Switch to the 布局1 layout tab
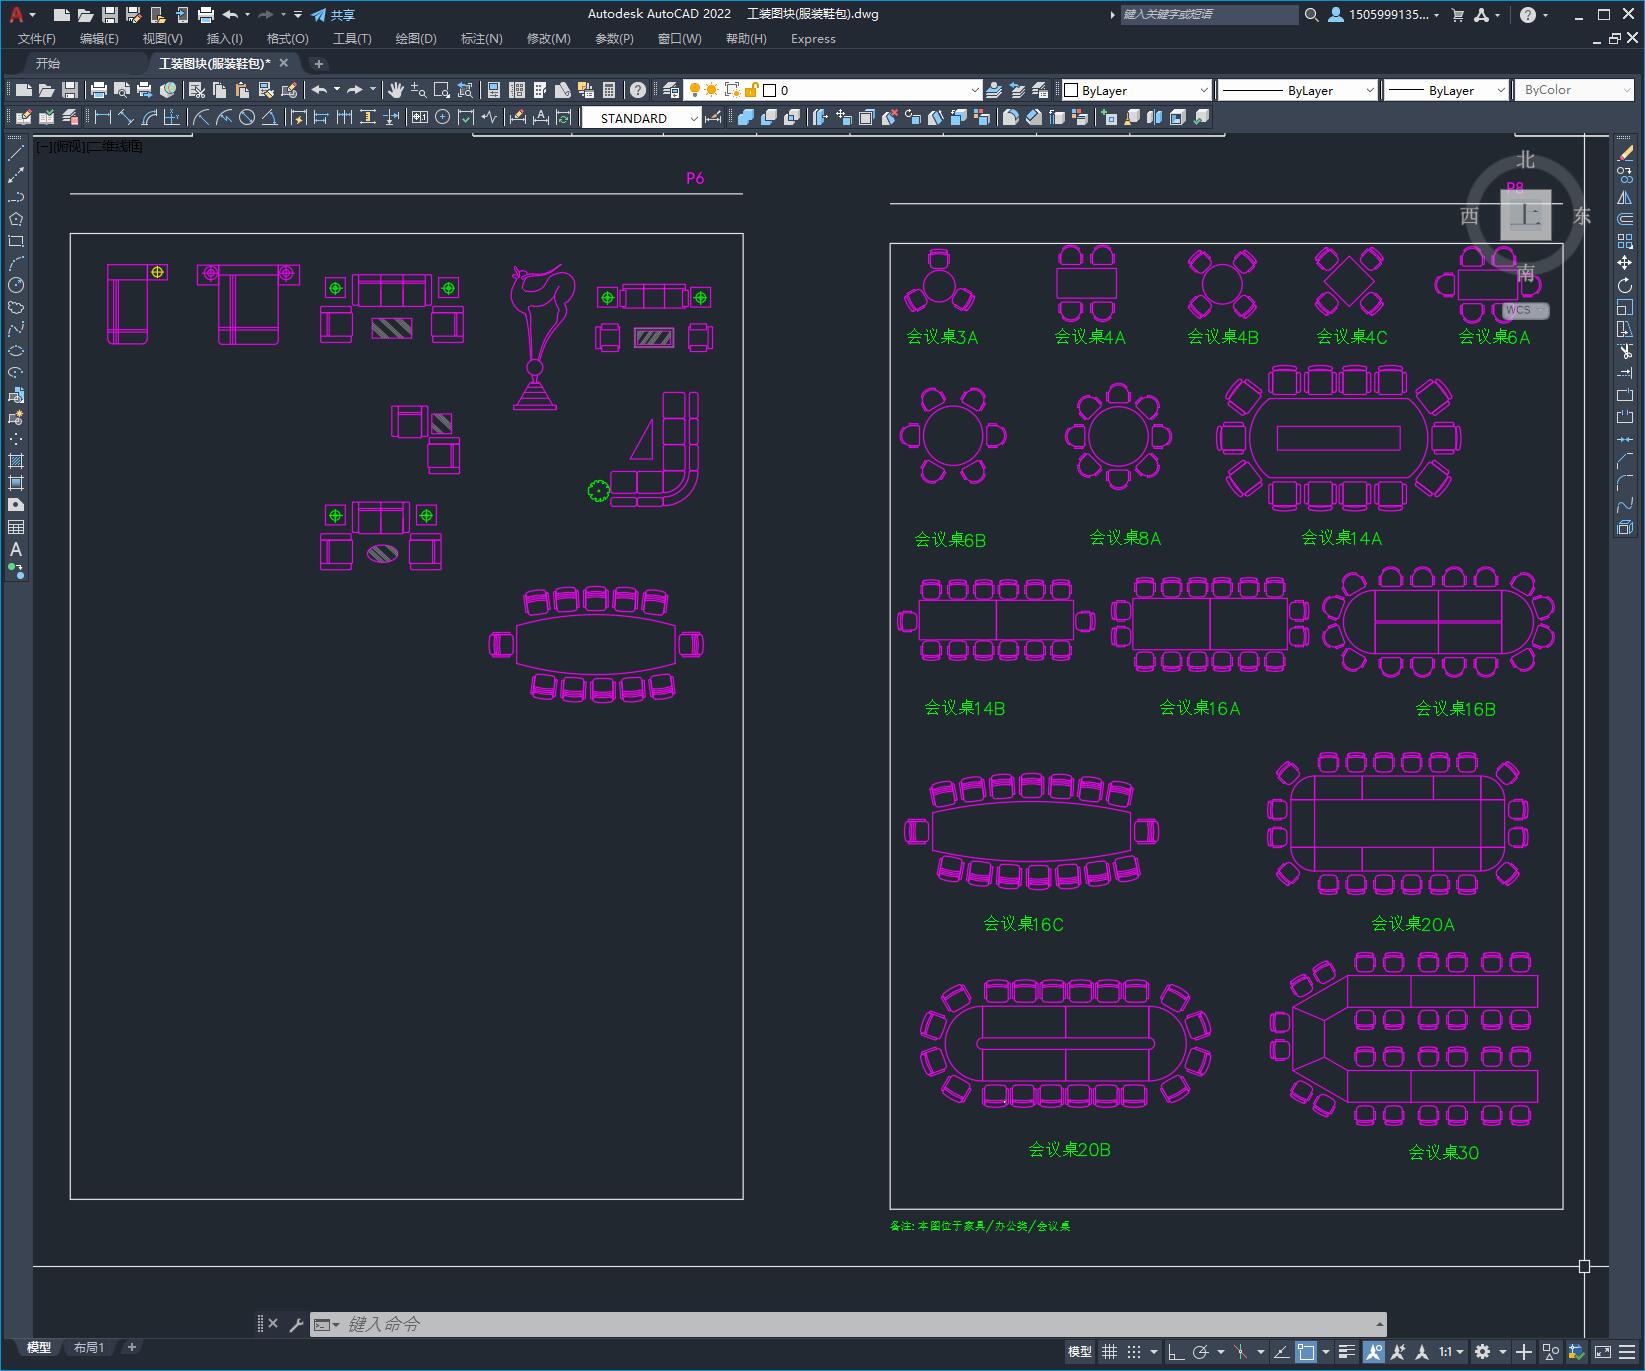Viewport: 1645px width, 1371px height. pos(89,1347)
